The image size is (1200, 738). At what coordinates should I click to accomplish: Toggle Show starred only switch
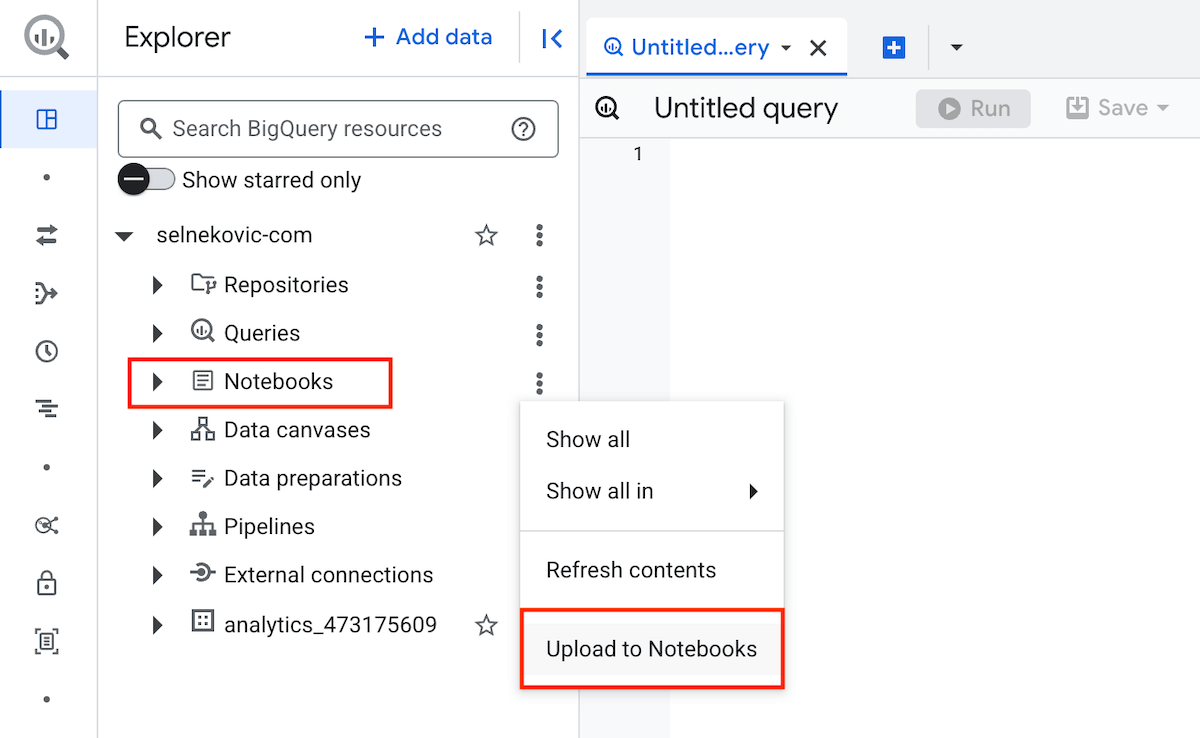[147, 180]
